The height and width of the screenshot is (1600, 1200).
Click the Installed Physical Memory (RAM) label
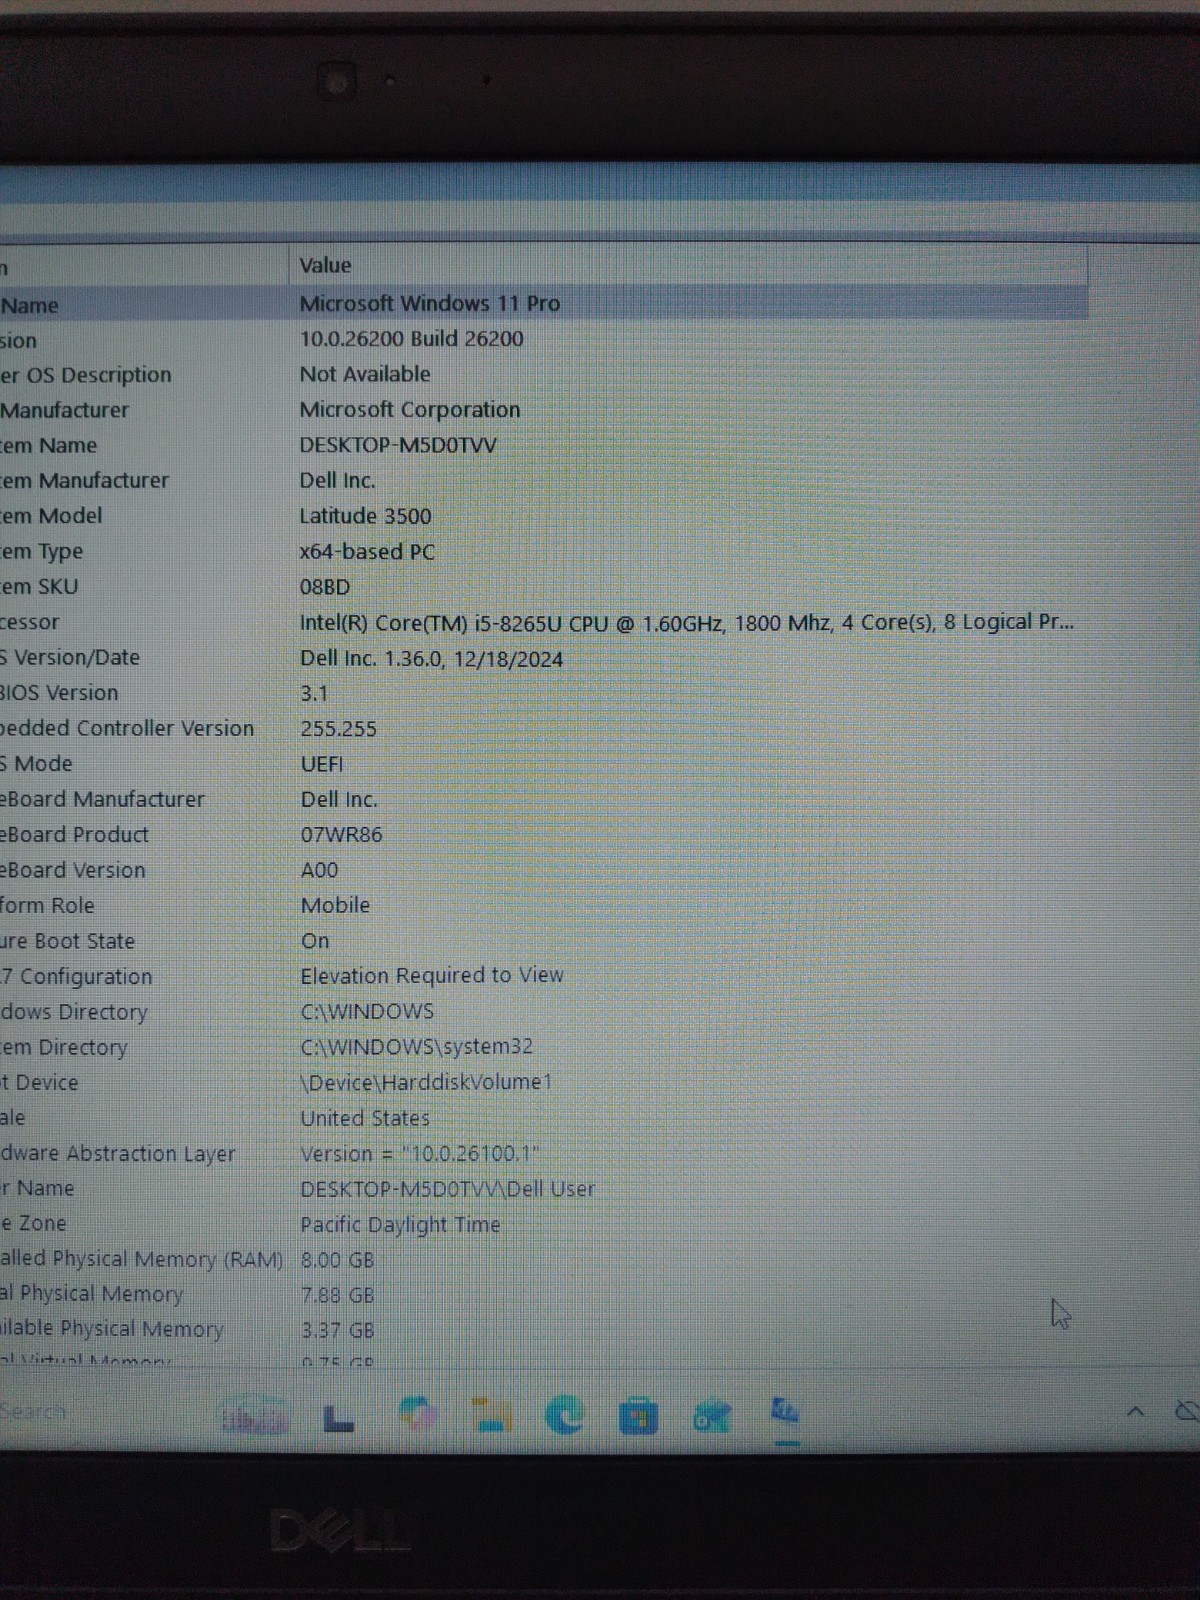click(142, 1259)
